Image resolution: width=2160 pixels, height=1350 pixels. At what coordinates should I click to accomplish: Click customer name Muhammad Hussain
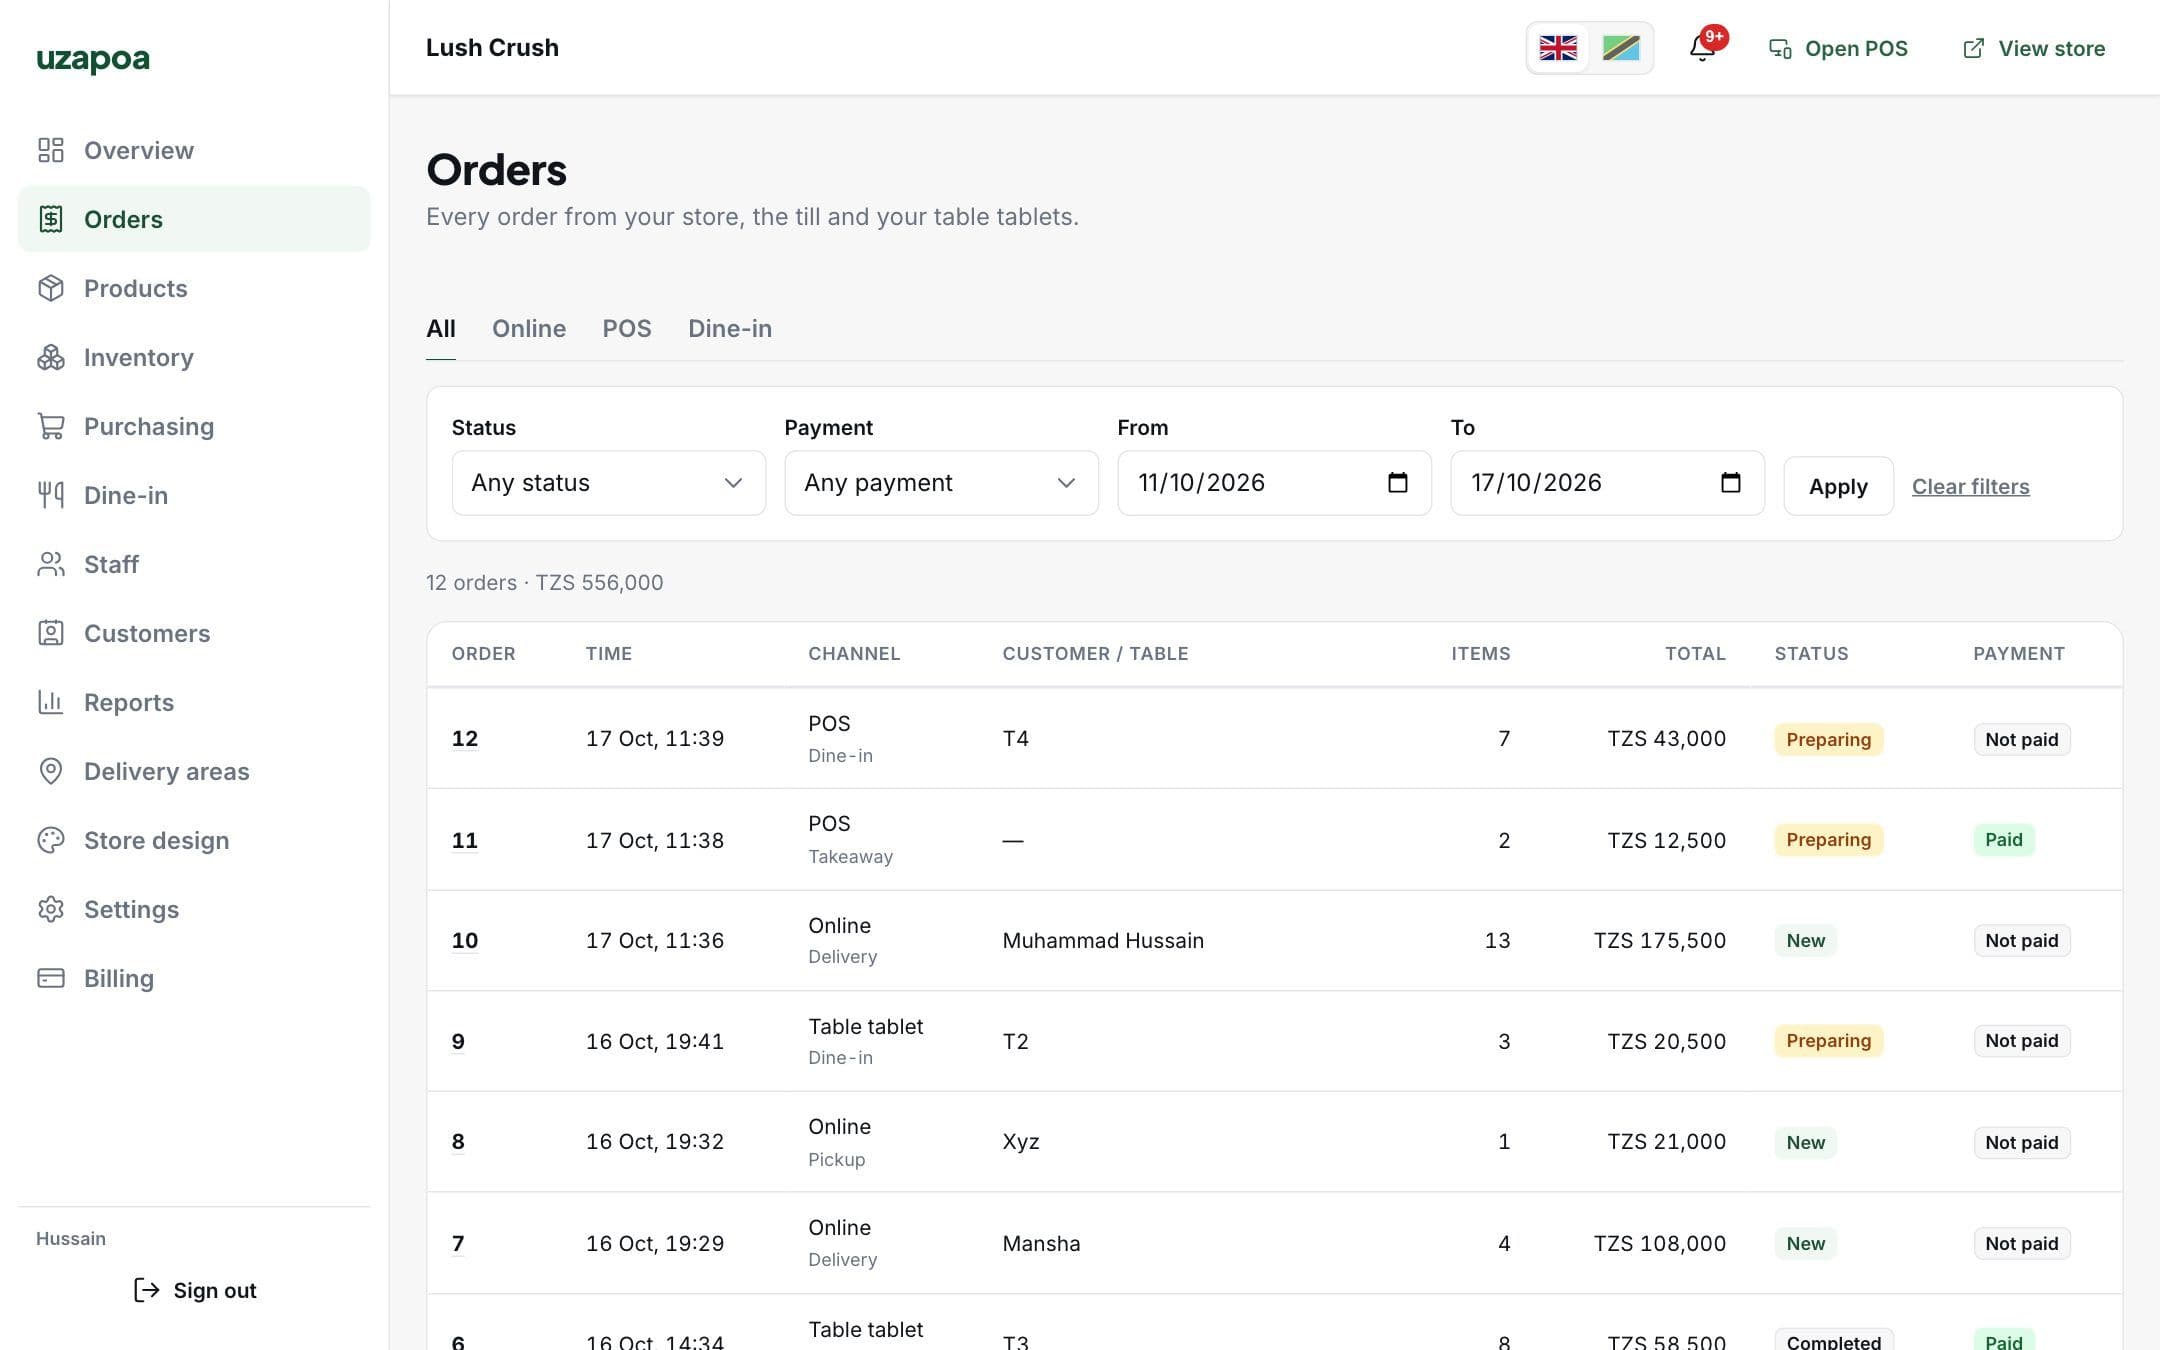click(x=1103, y=941)
